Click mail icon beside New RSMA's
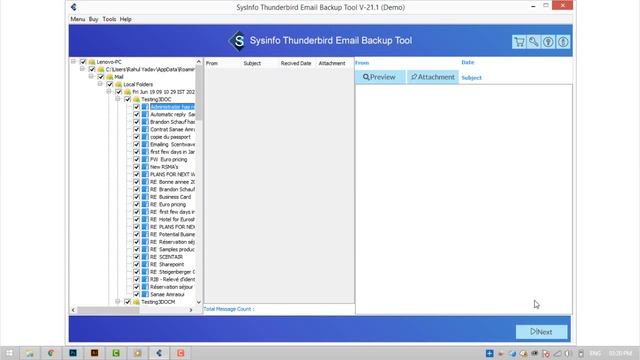The height and width of the screenshot is (360, 640). tap(145, 167)
